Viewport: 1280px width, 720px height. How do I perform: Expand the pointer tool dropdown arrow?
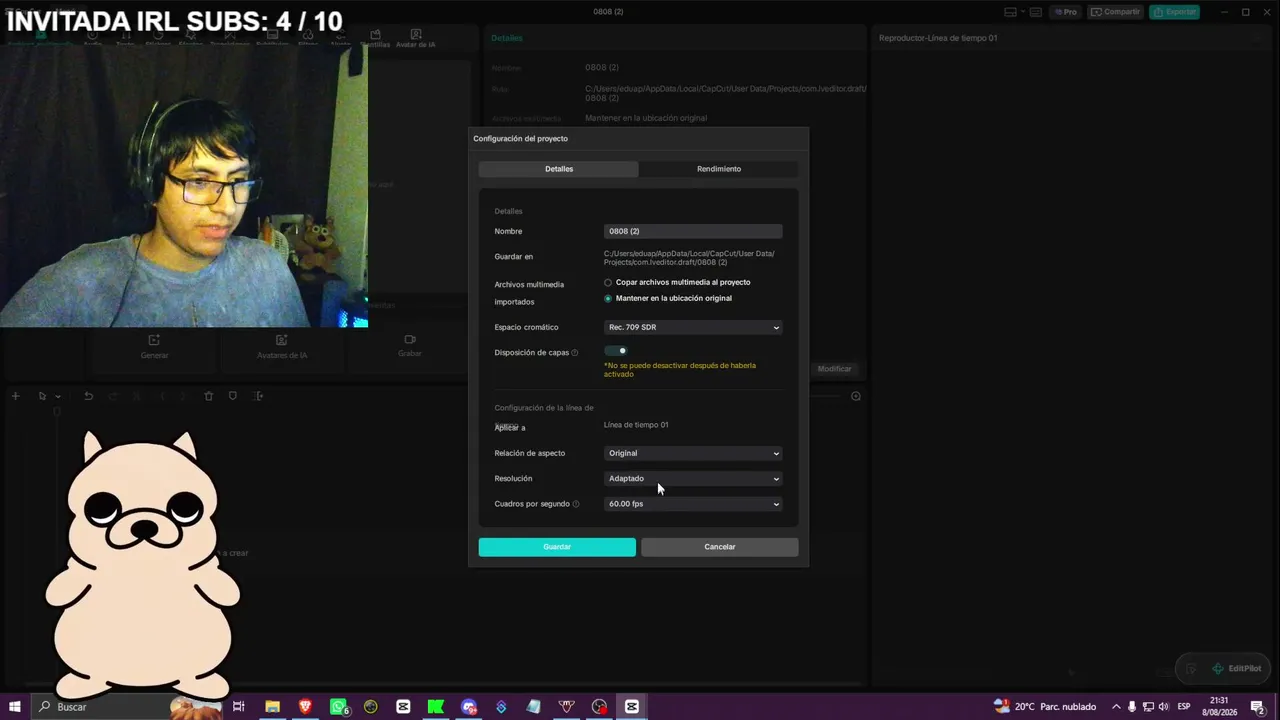point(58,397)
